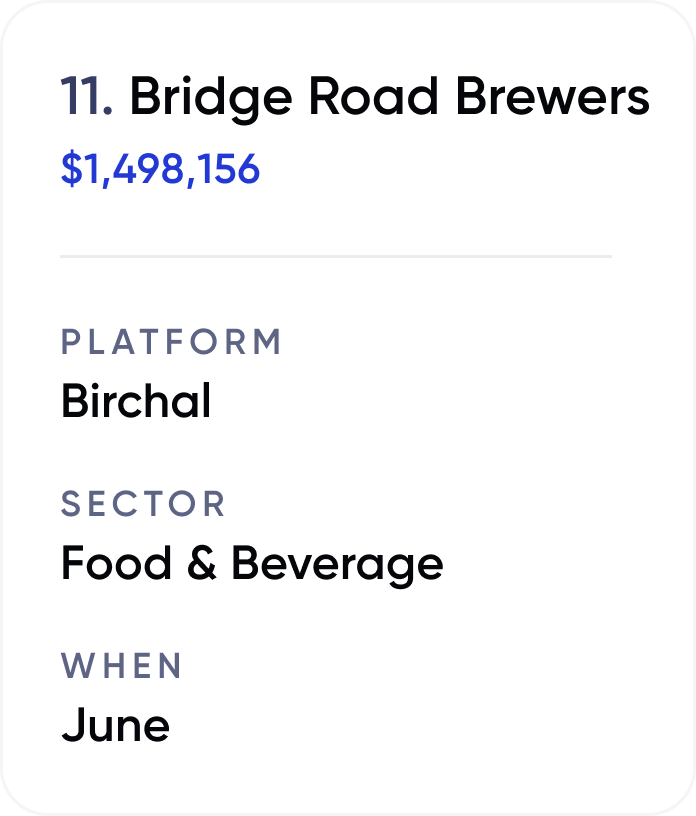Click the letter M in PLATFORM
The image size is (696, 816).
(268, 342)
